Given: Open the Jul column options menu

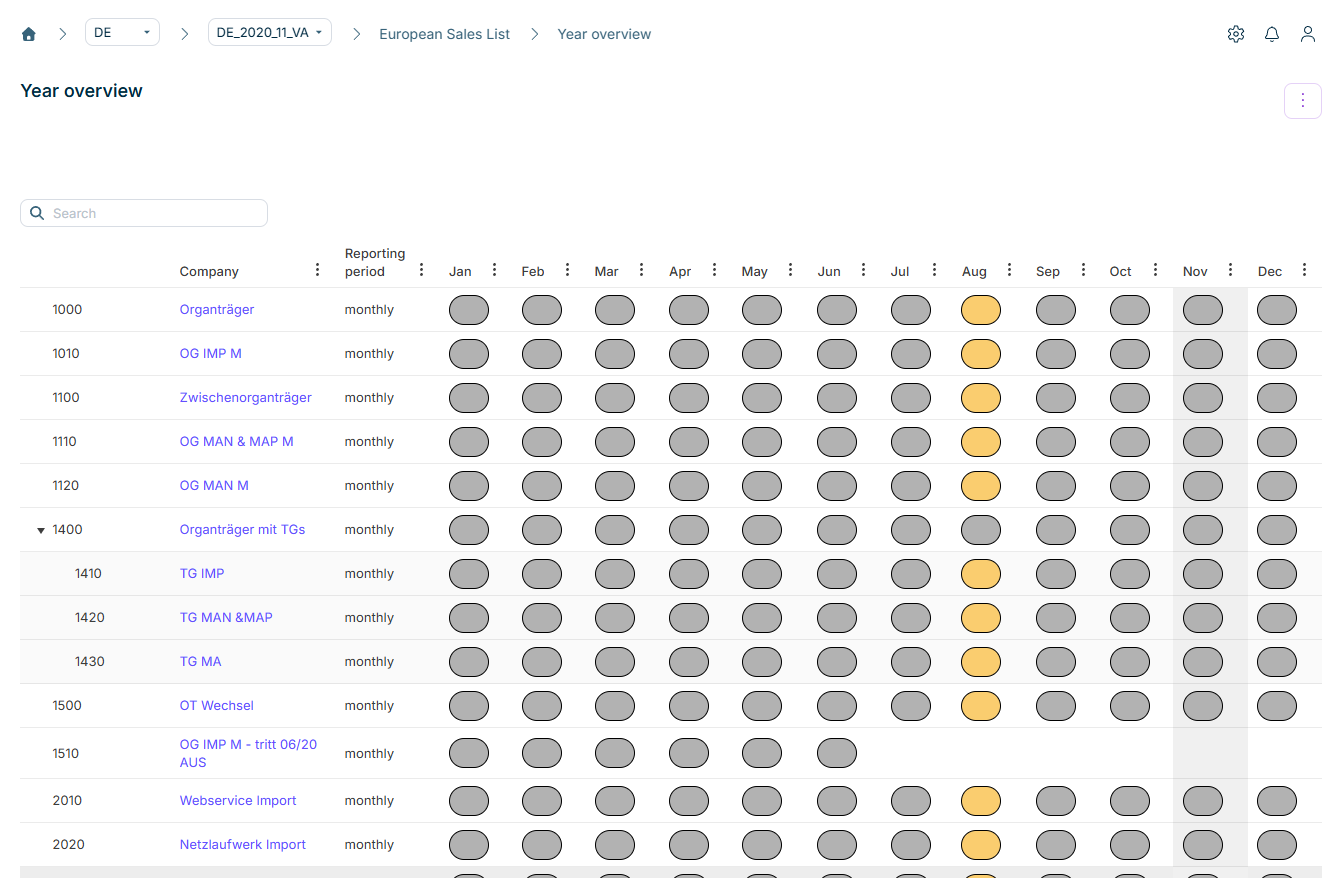Looking at the screenshot, I should [935, 270].
